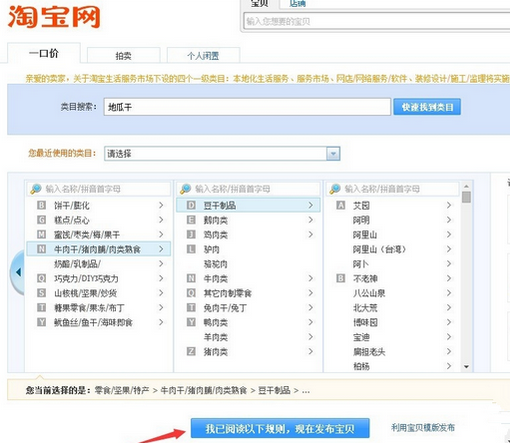
Task: Select subcategory 豆干制品
Action: click(248, 205)
